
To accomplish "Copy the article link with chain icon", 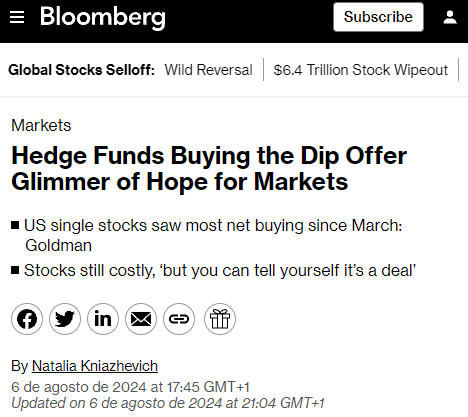I will click(179, 319).
